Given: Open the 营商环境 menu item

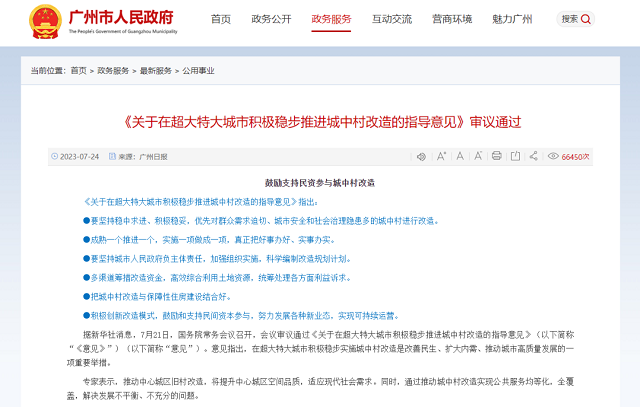Looking at the screenshot, I should coord(451,19).
